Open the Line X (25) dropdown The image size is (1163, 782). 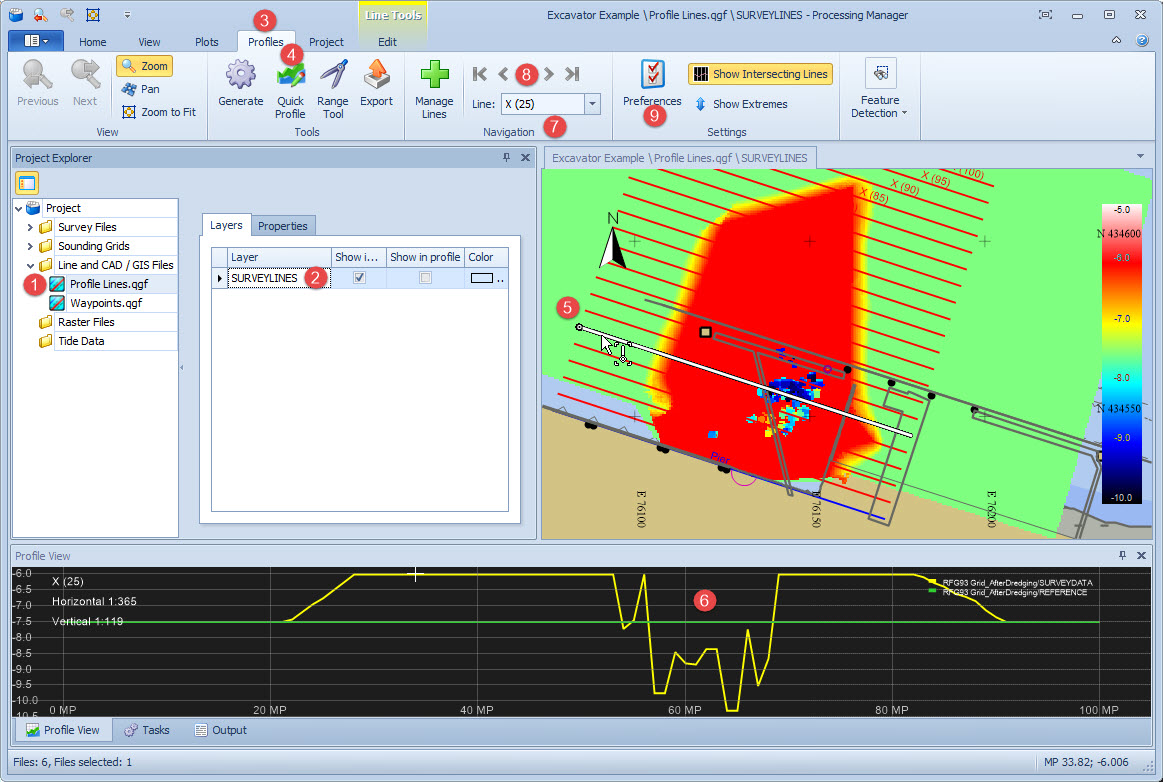[592, 104]
